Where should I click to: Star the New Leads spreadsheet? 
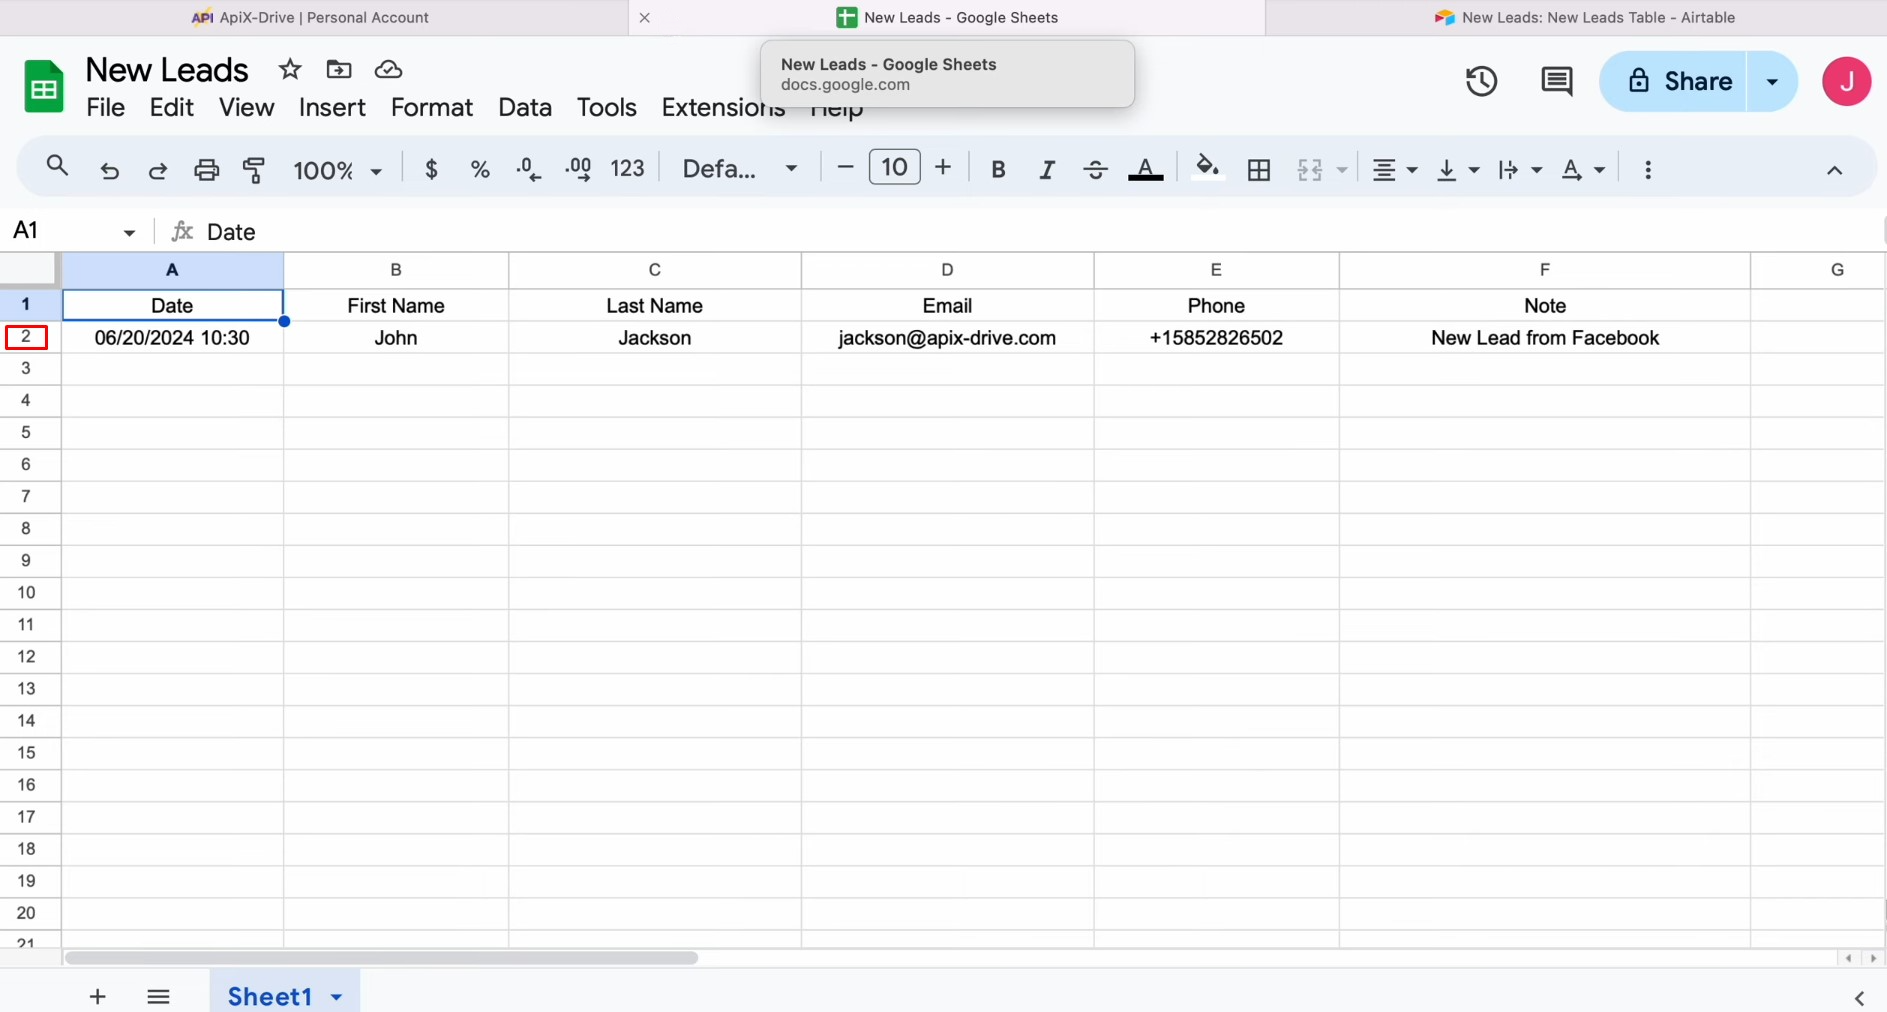[289, 69]
